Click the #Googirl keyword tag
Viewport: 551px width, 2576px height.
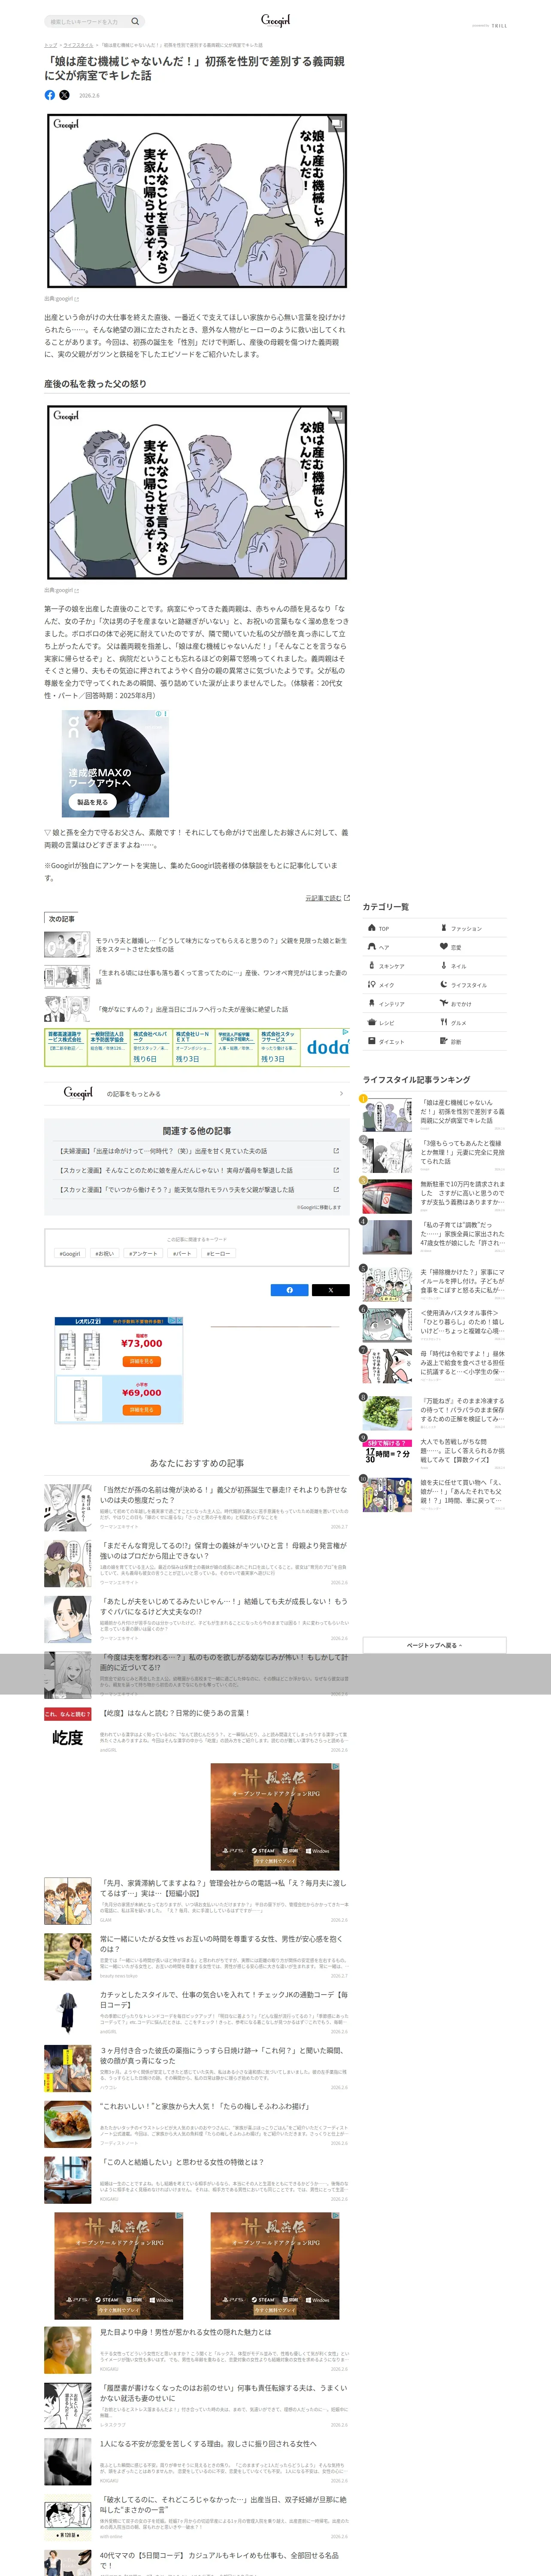(70, 1253)
